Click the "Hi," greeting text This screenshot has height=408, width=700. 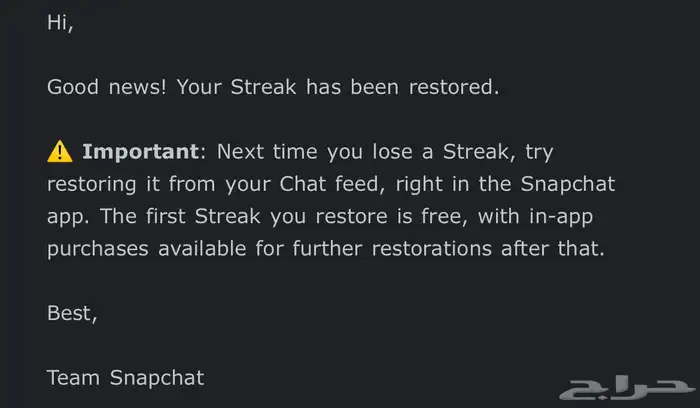[x=60, y=22]
